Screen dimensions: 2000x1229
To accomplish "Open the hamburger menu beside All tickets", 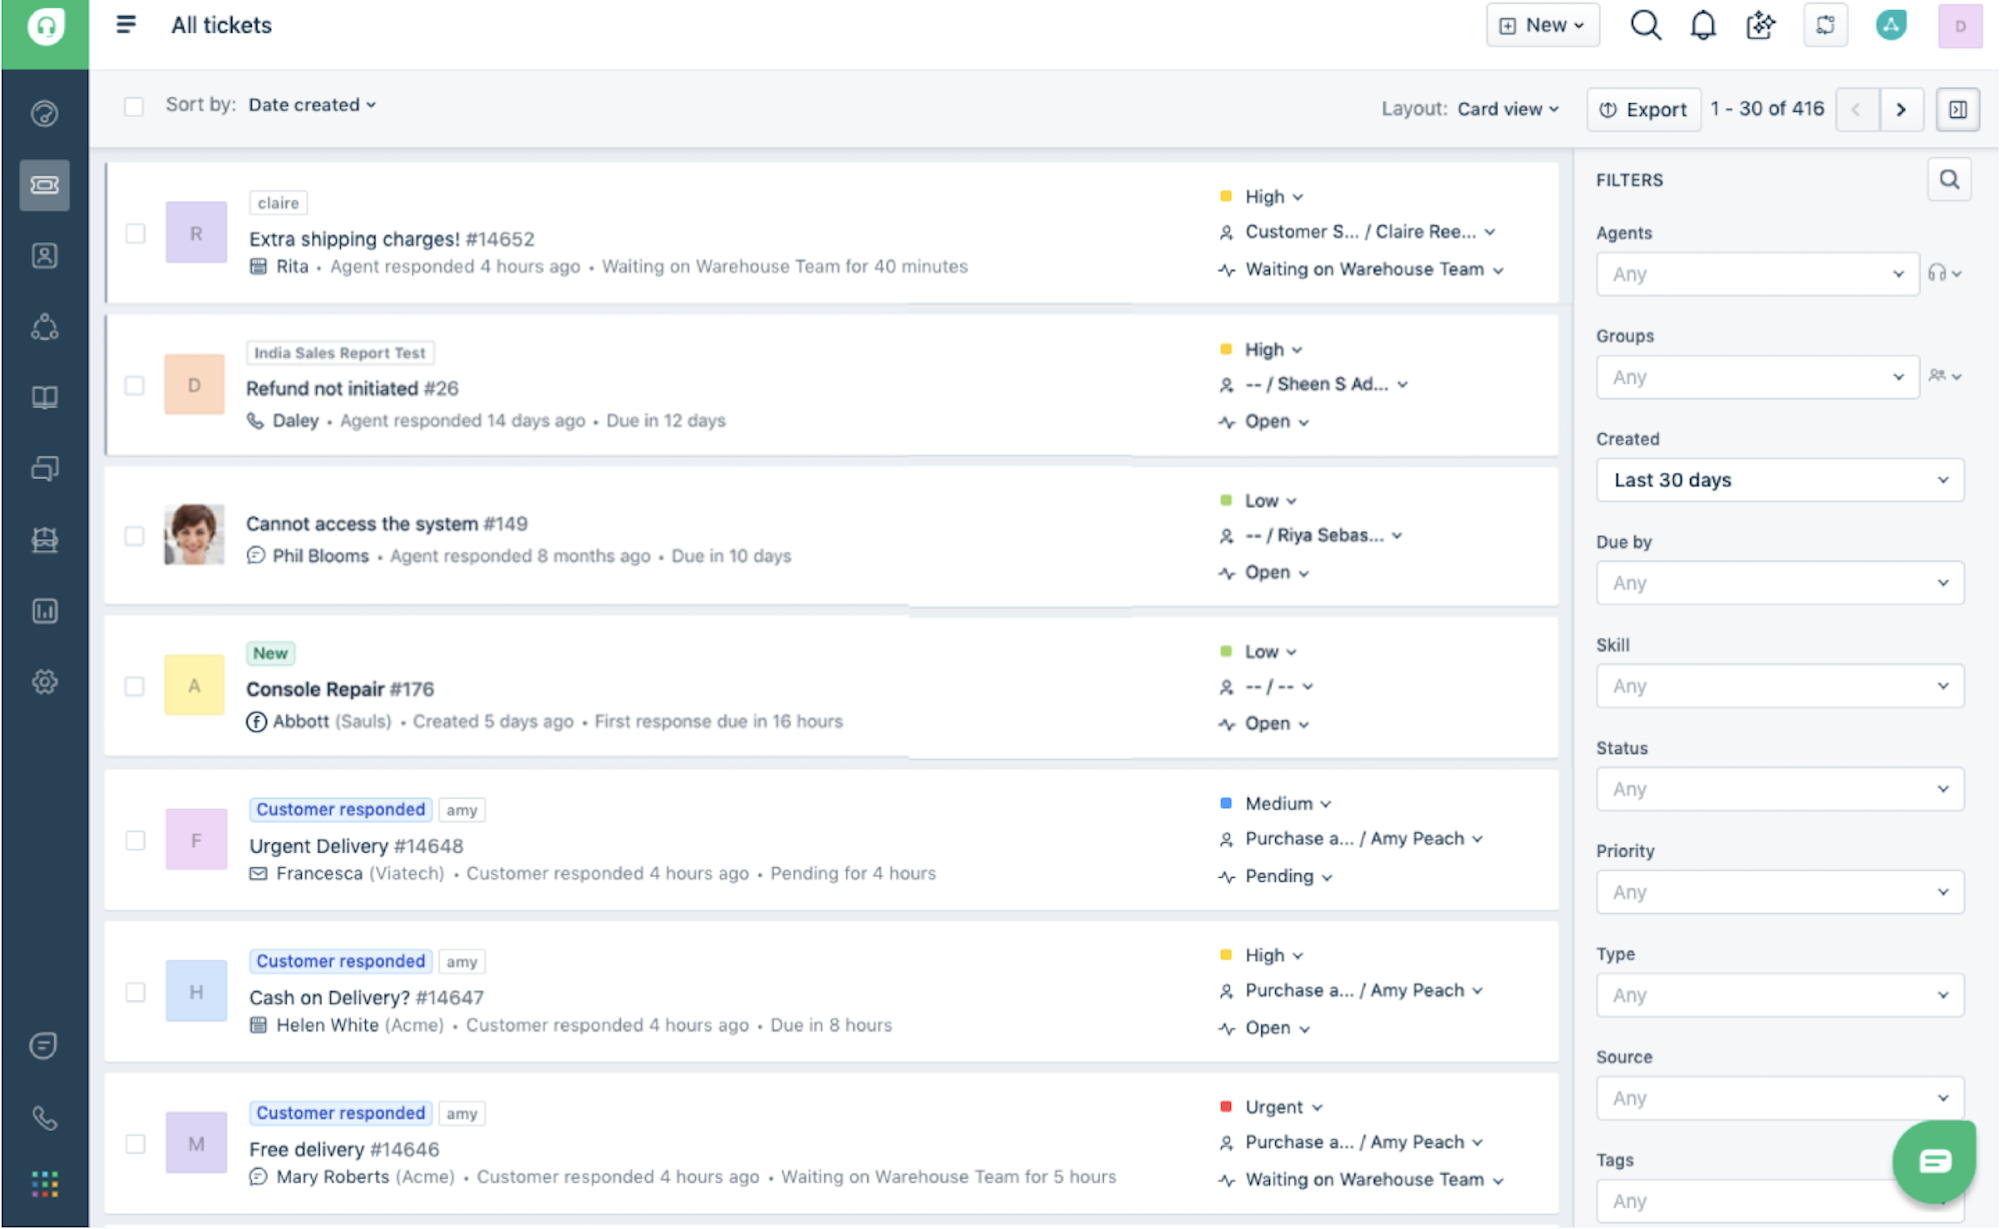I will 126,24.
